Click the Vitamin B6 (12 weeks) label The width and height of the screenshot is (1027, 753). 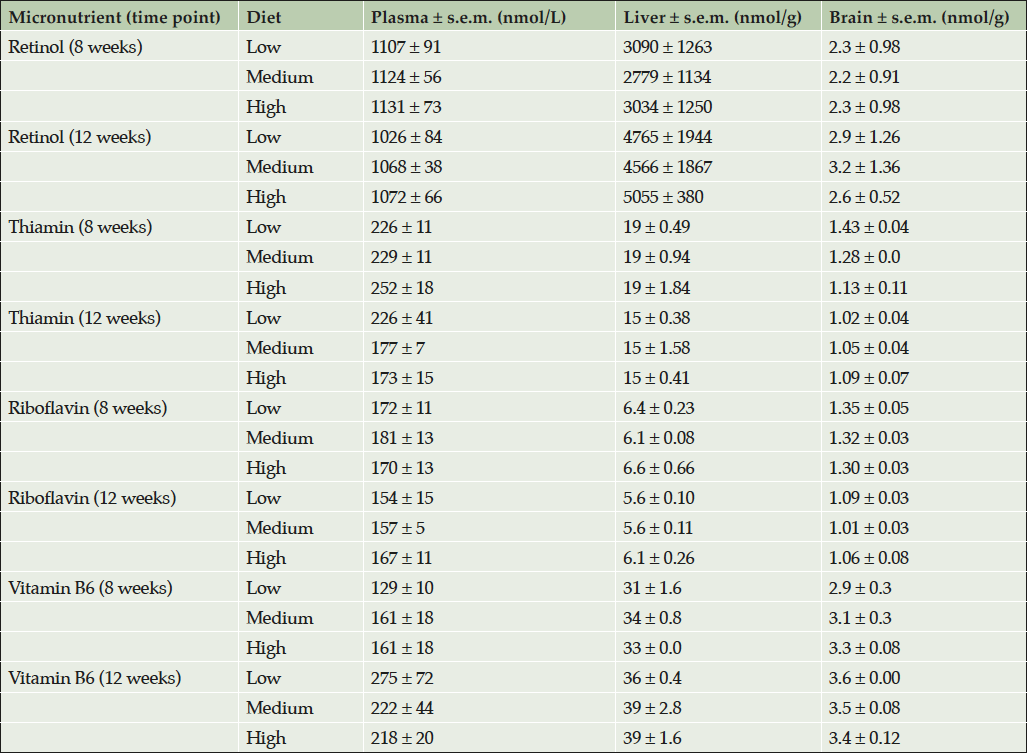coord(94,678)
